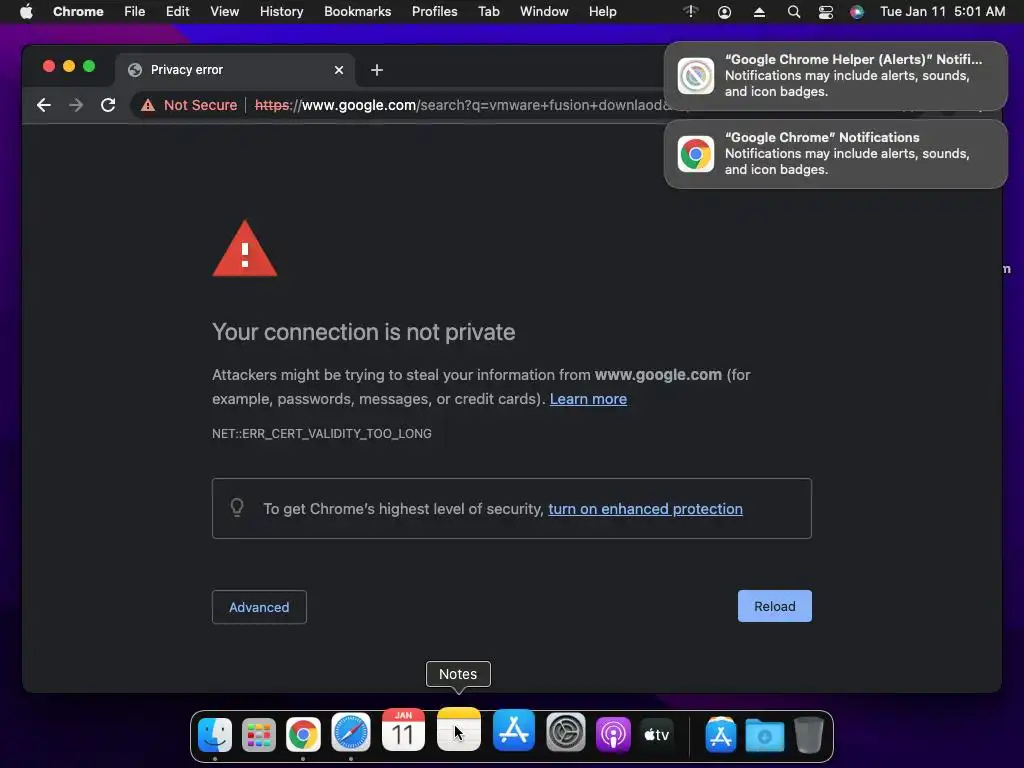1024x768 pixels.
Task: Open the Window menu
Action: [x=544, y=12]
